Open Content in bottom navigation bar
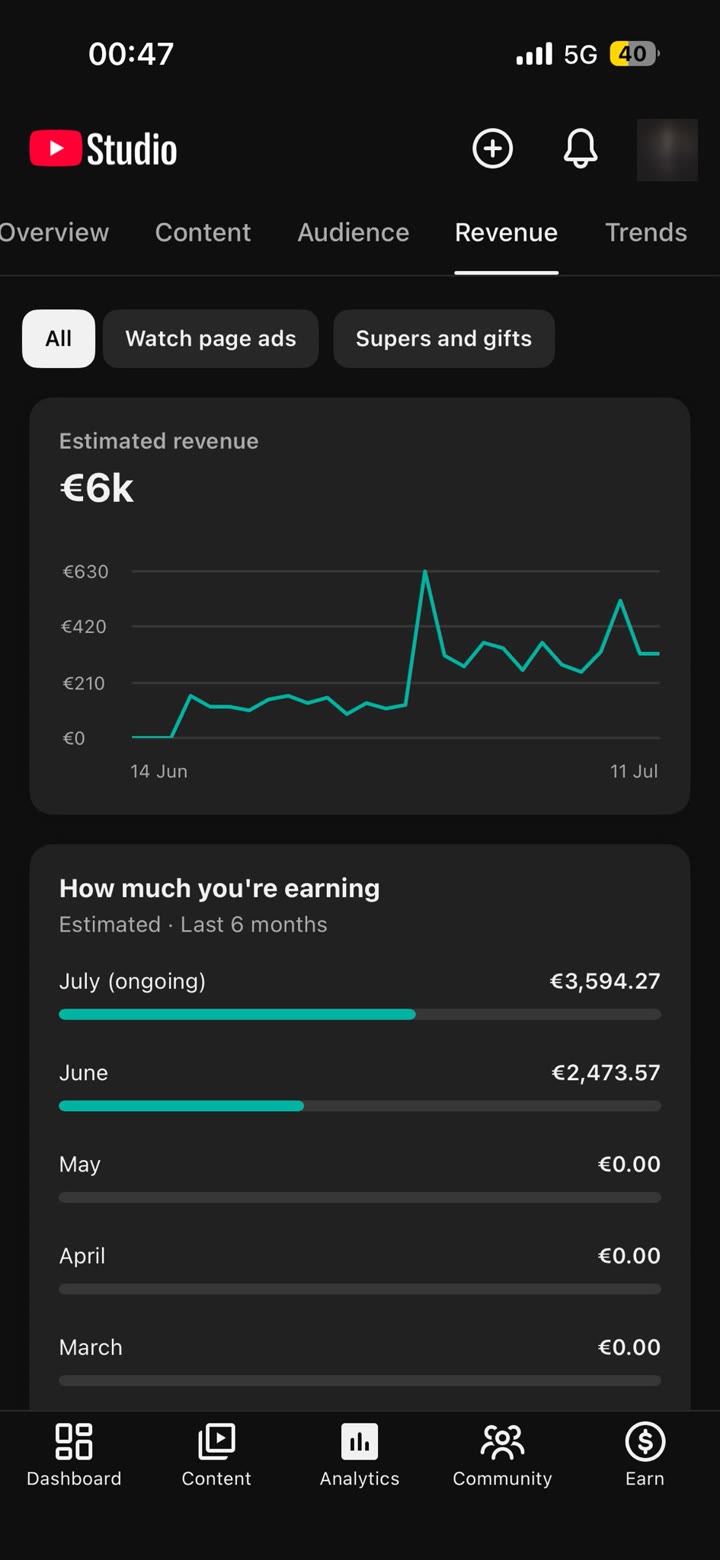 click(x=216, y=1455)
